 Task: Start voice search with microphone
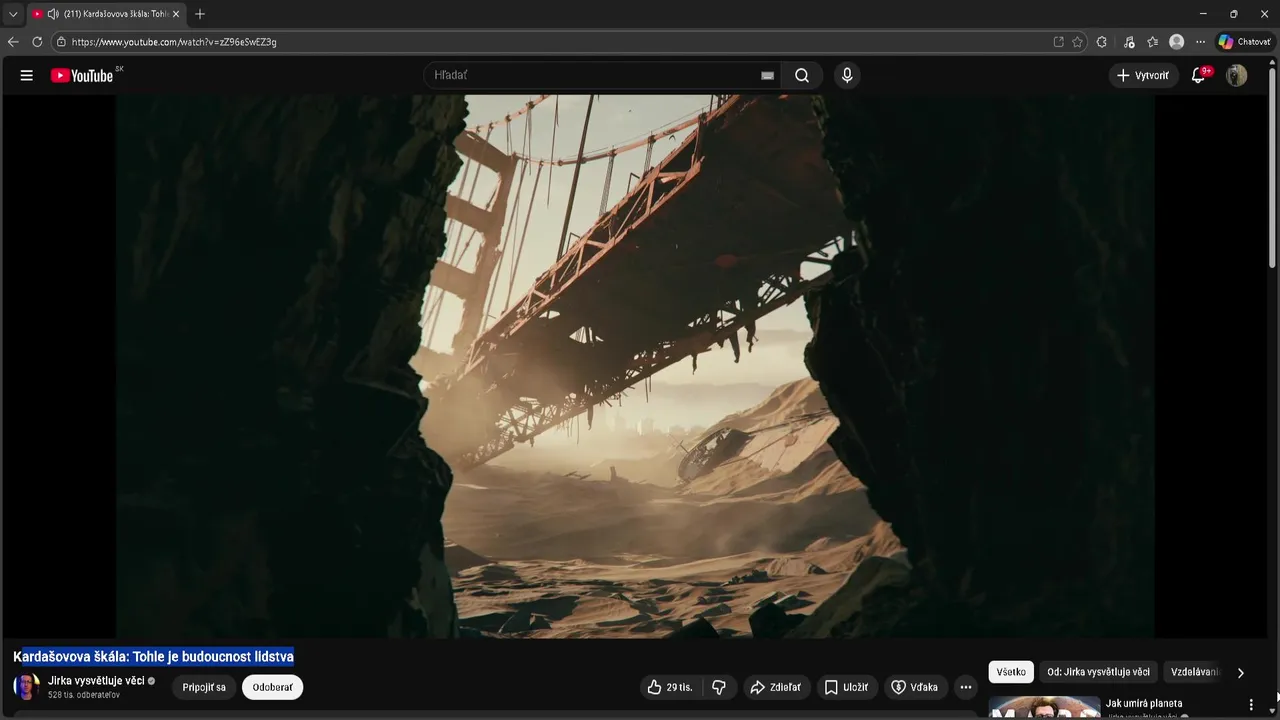coord(847,75)
